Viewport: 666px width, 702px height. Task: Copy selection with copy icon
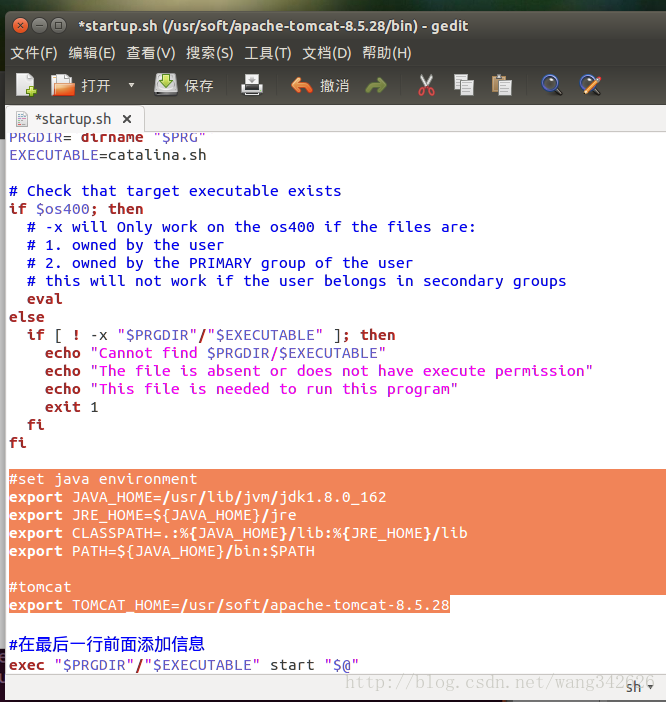point(464,85)
